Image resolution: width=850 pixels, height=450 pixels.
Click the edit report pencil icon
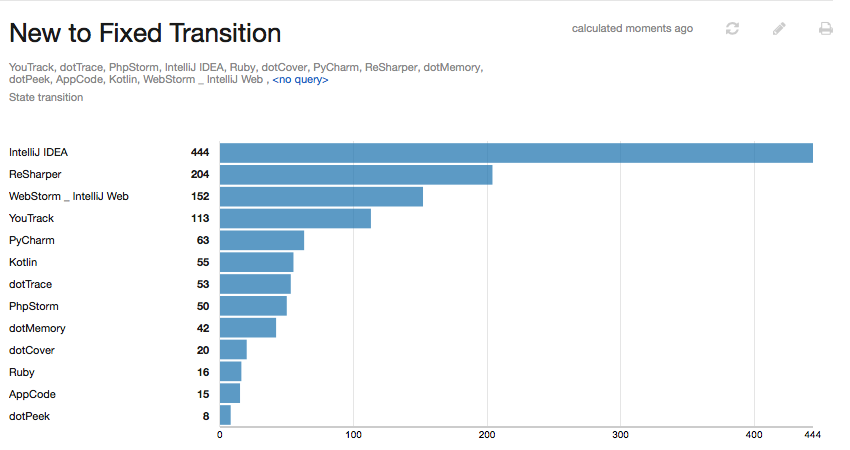click(x=780, y=29)
